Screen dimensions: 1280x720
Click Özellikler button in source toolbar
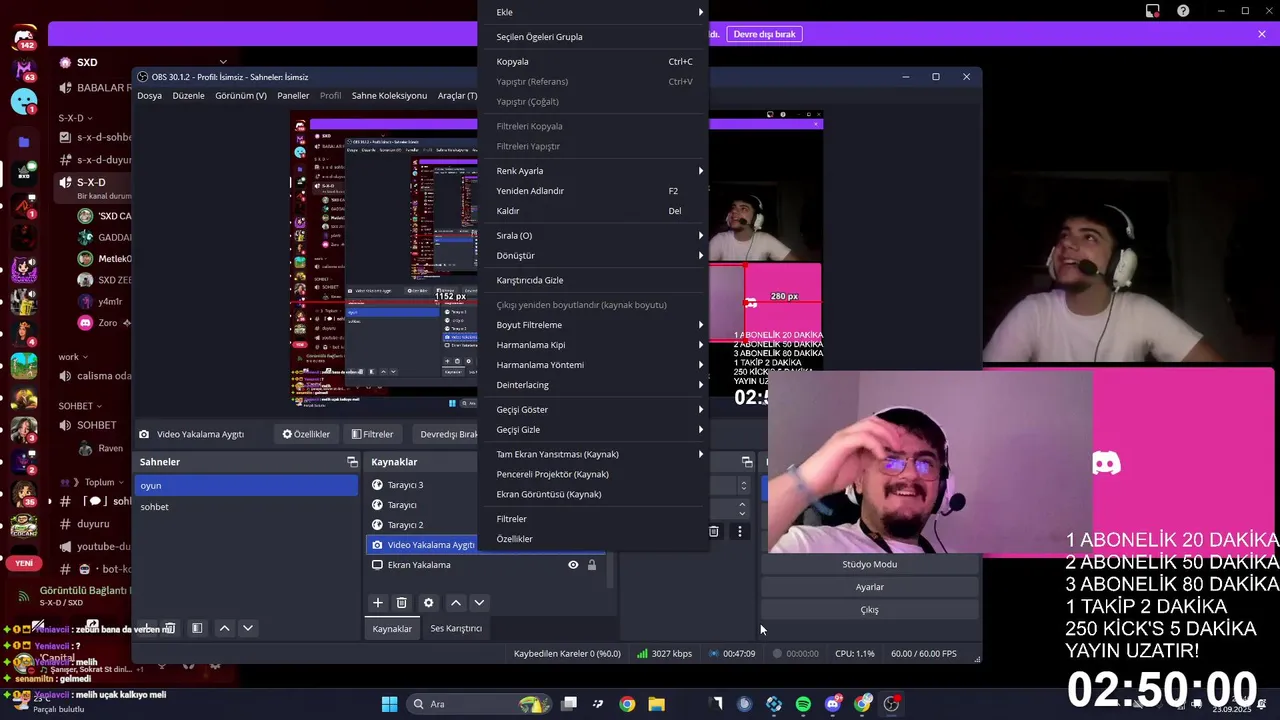(306, 435)
